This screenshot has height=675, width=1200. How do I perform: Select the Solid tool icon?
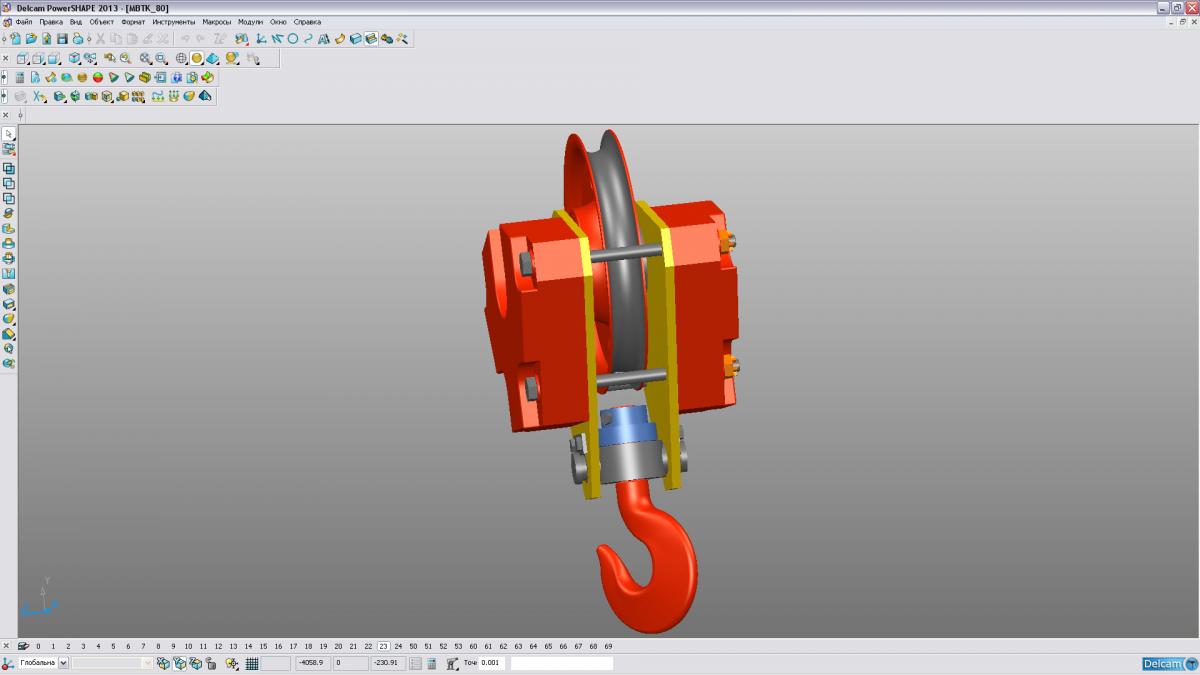[355, 38]
